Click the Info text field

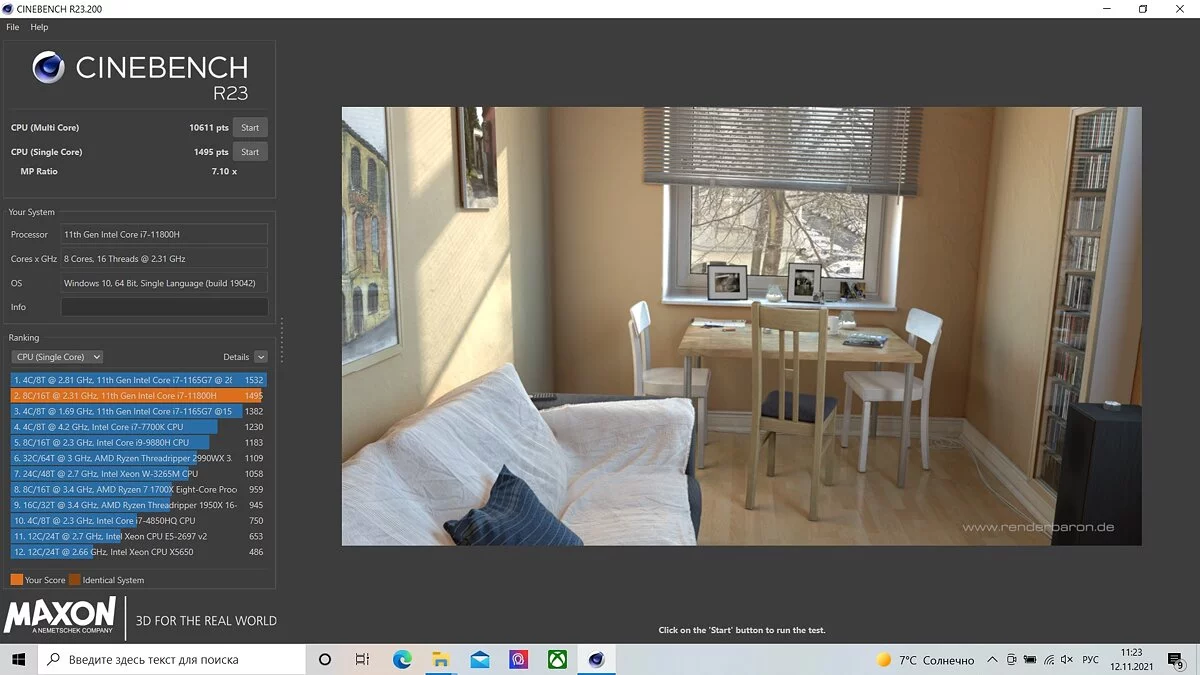pyautogui.click(x=164, y=307)
